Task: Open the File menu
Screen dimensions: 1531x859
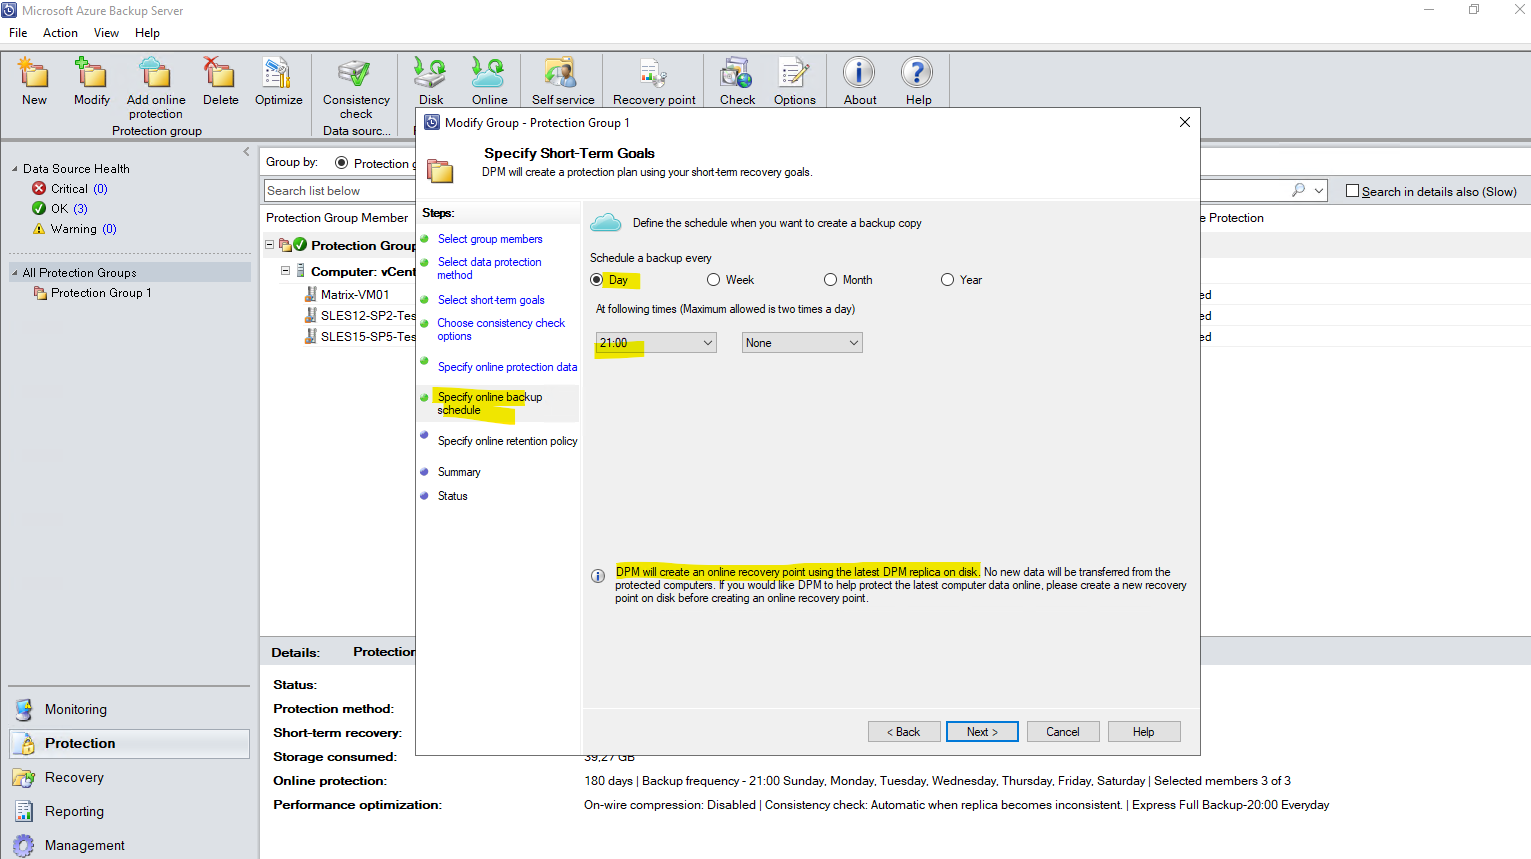Action: point(18,33)
